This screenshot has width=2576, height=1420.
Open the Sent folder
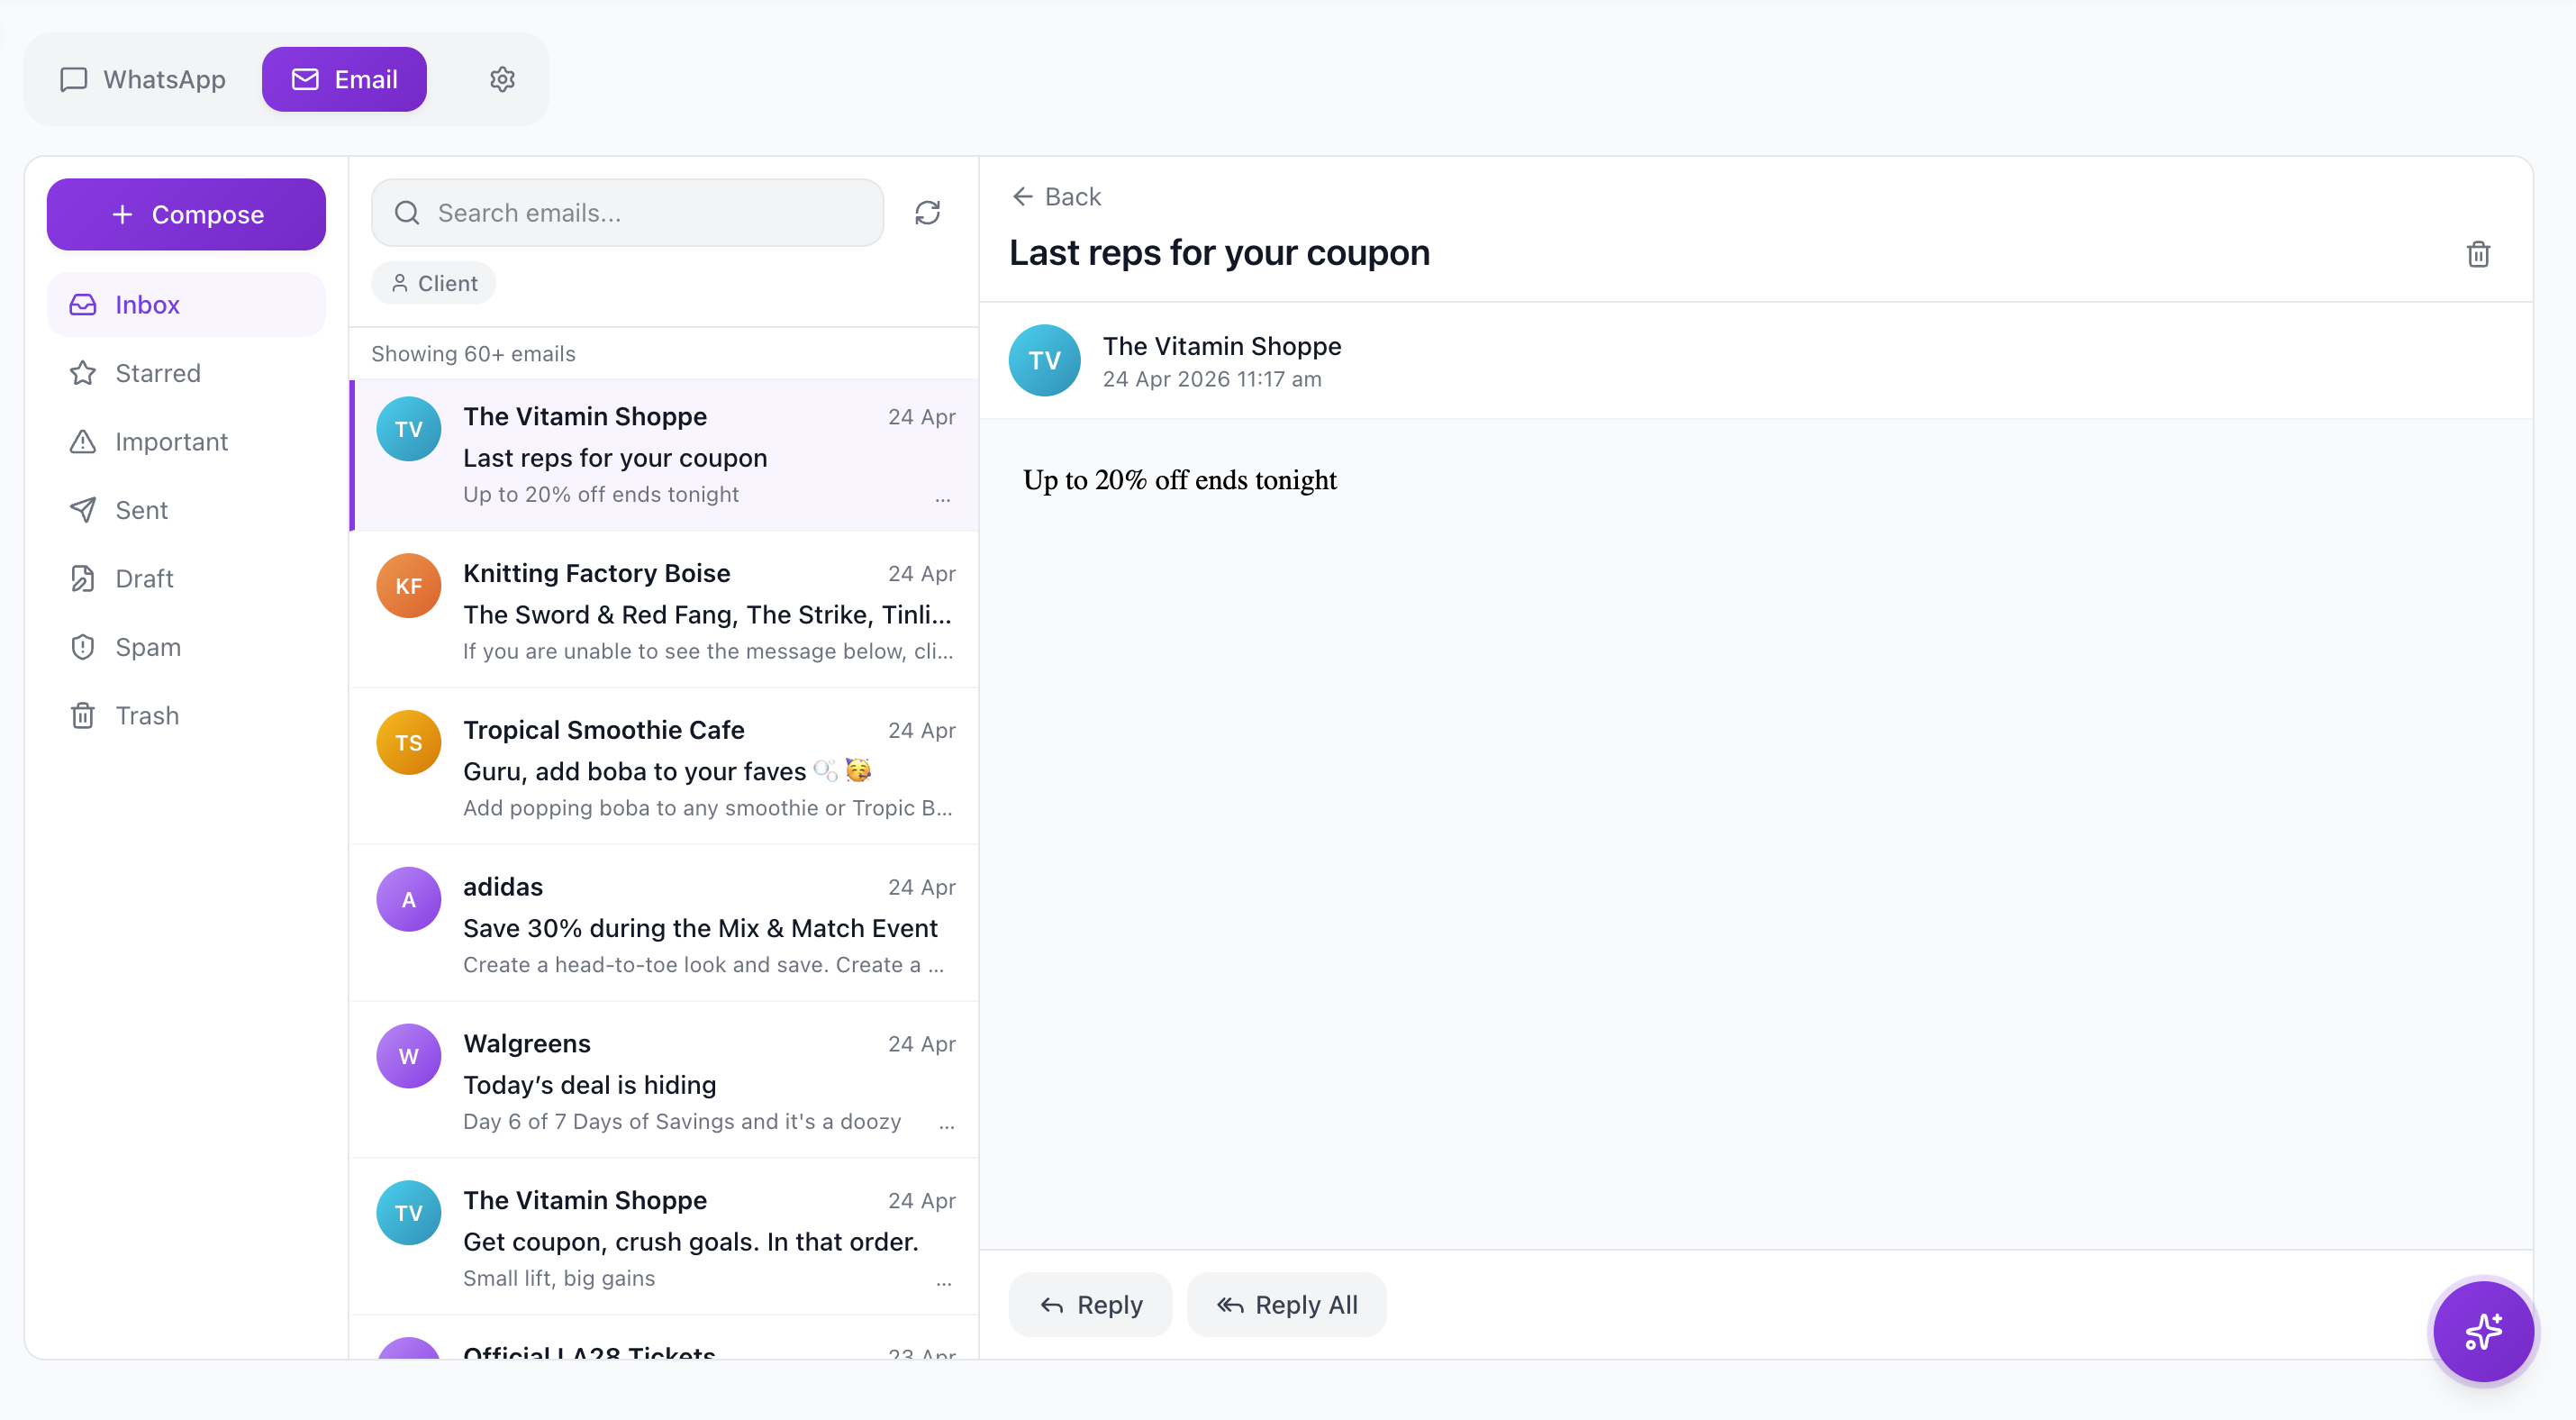[x=186, y=510]
